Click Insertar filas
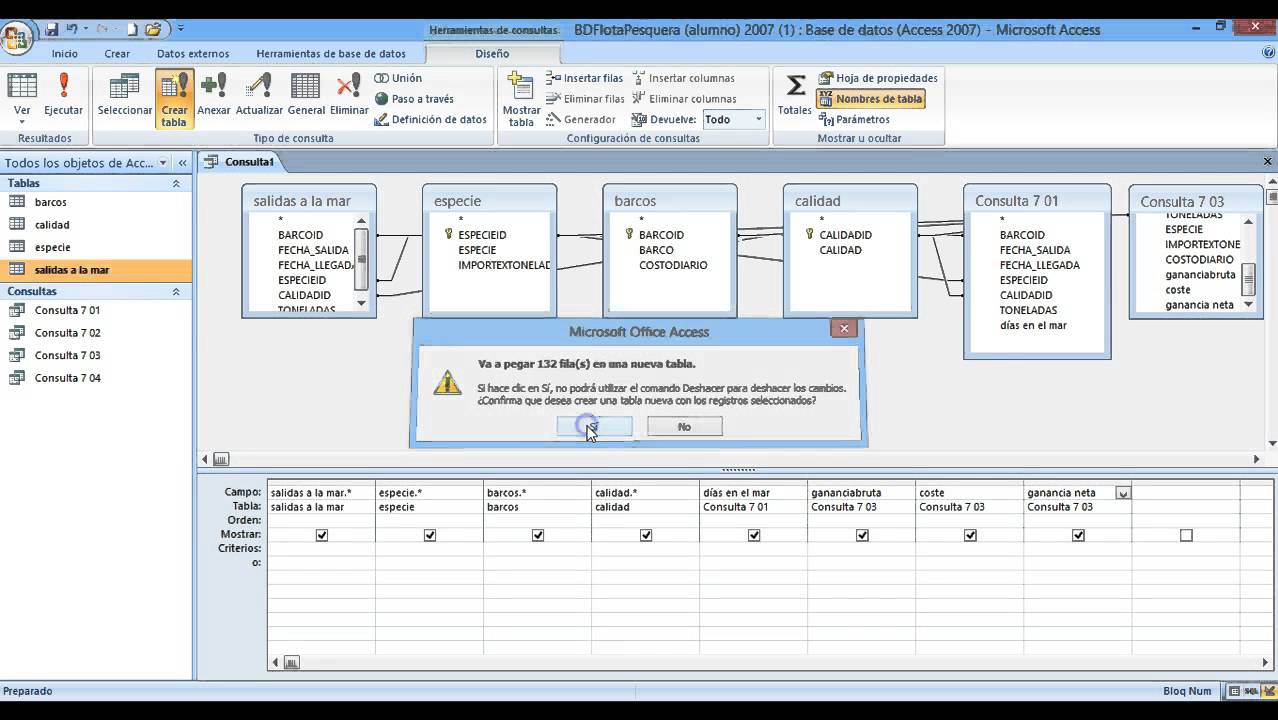Viewport: 1278px width, 720px height. point(585,78)
